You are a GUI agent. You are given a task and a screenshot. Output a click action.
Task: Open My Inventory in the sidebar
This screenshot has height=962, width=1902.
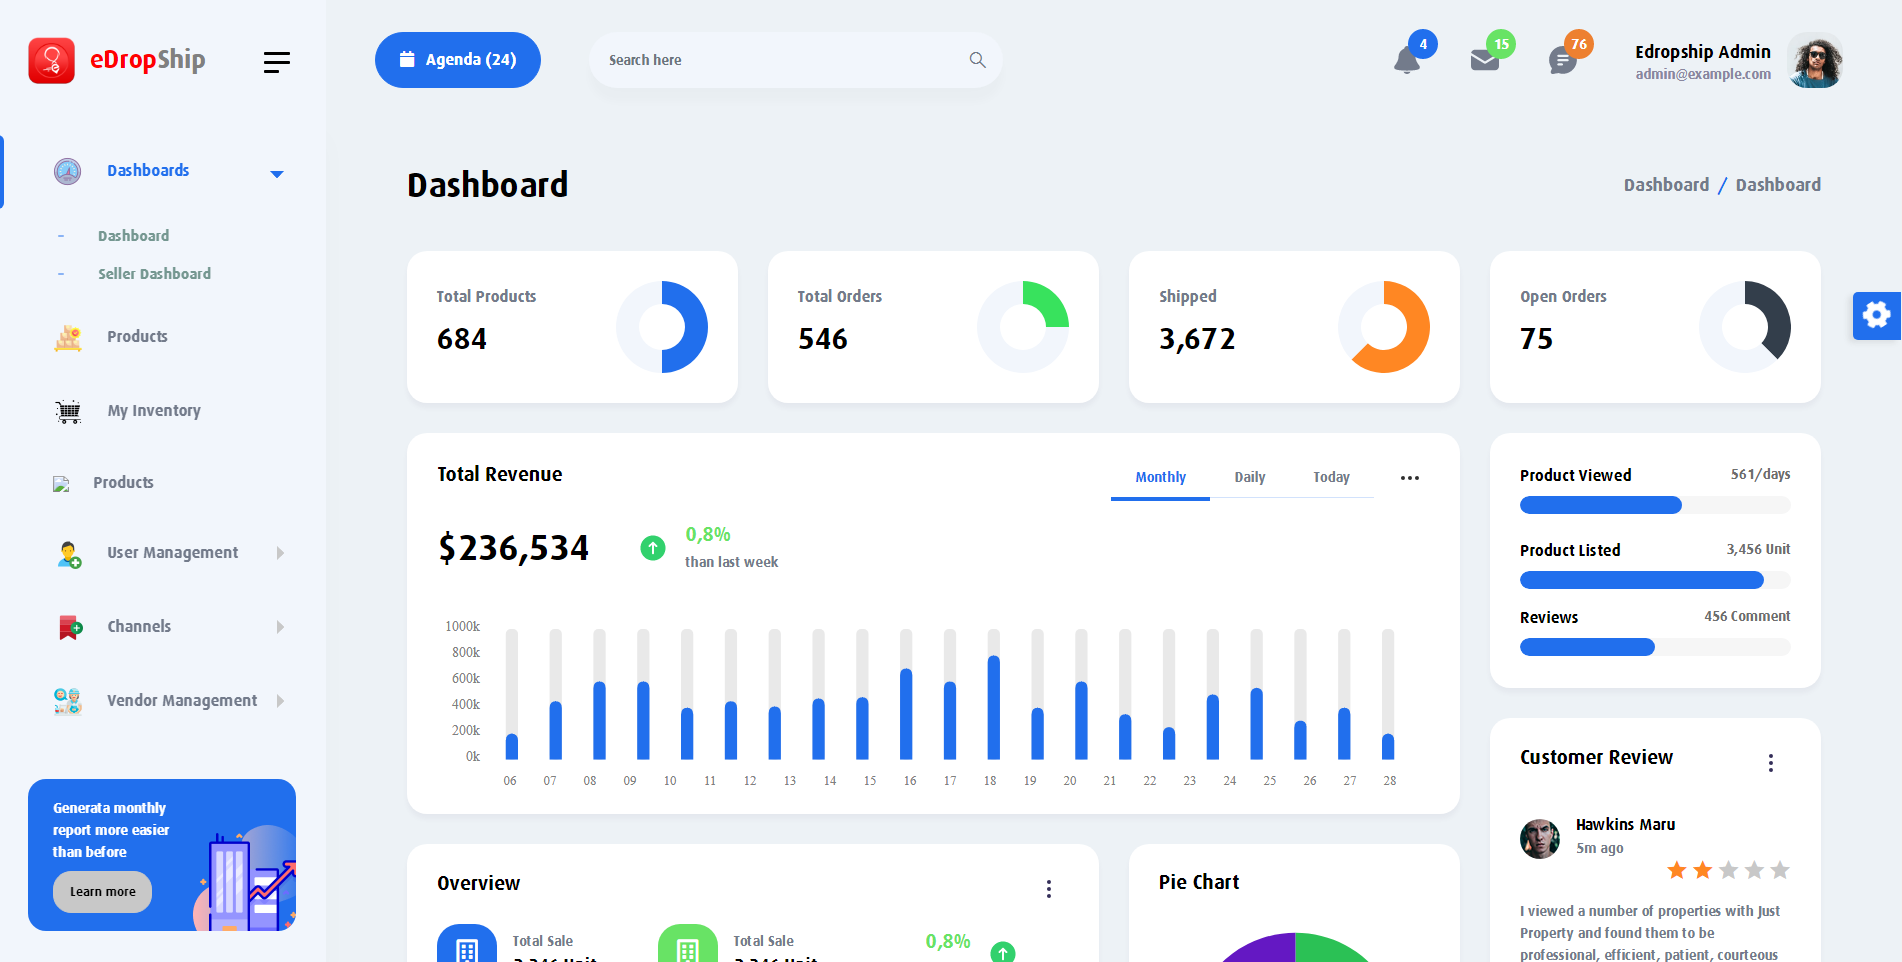coord(154,411)
